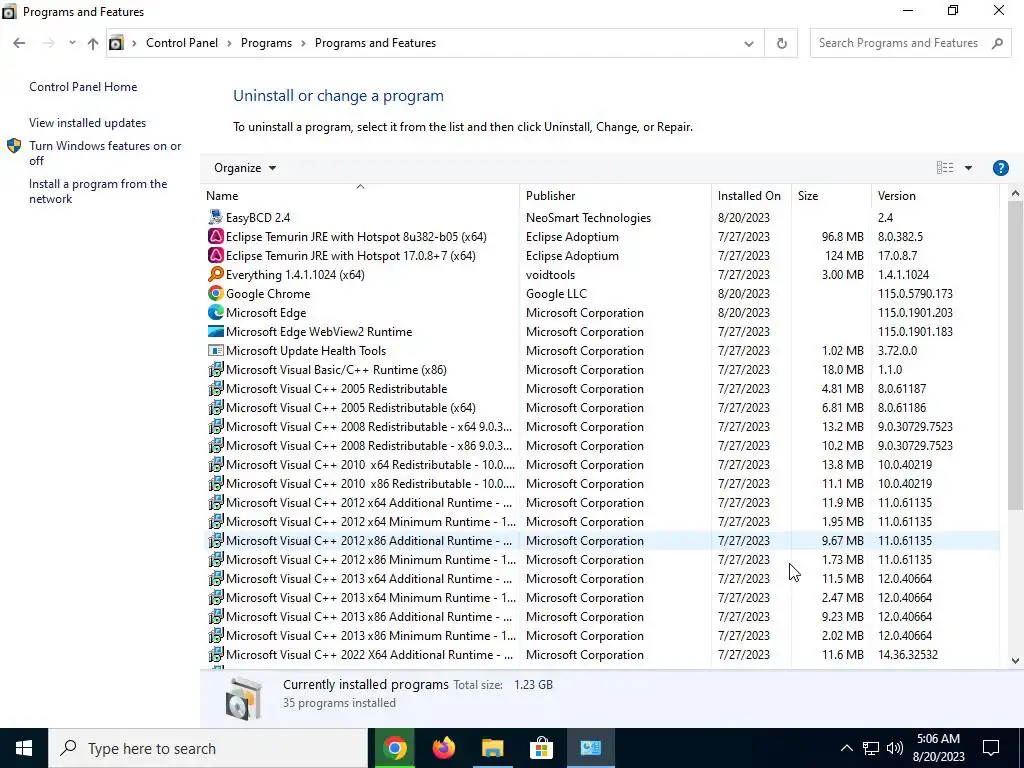Open Microsoft Store from the taskbar
This screenshot has width=1024, height=768.
pos(541,748)
